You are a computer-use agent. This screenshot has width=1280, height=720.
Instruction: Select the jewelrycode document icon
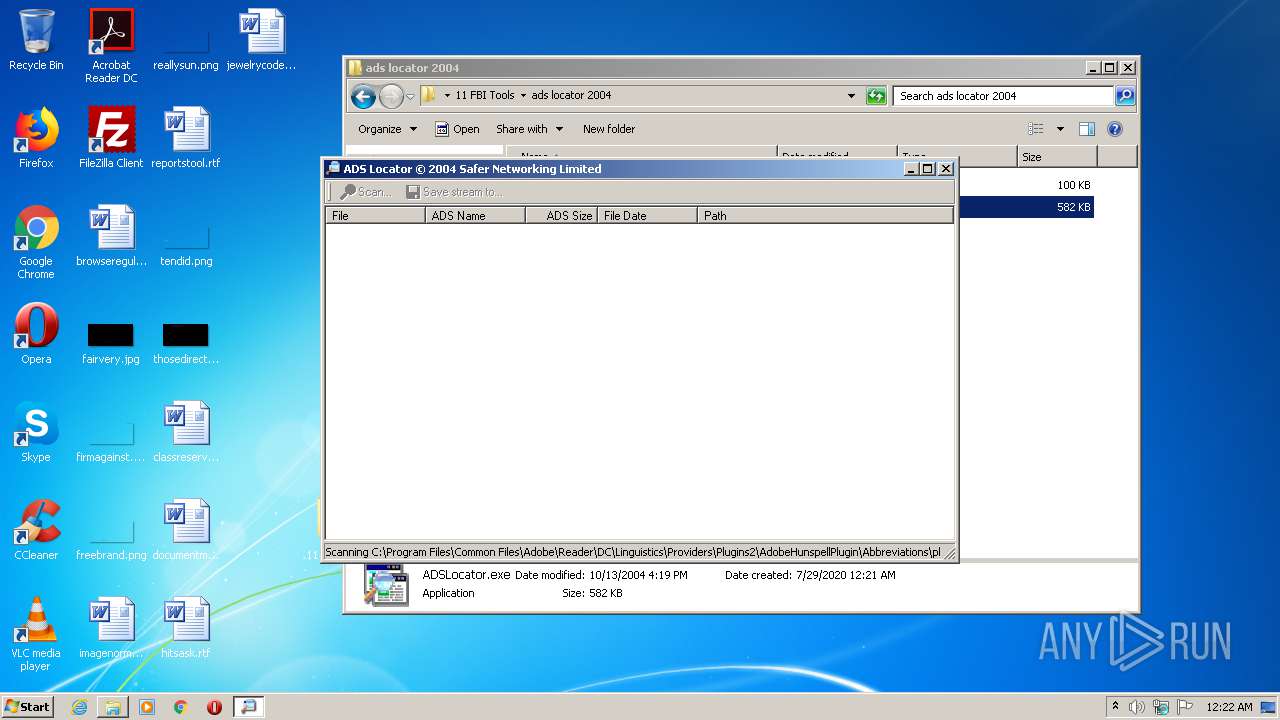click(x=262, y=41)
